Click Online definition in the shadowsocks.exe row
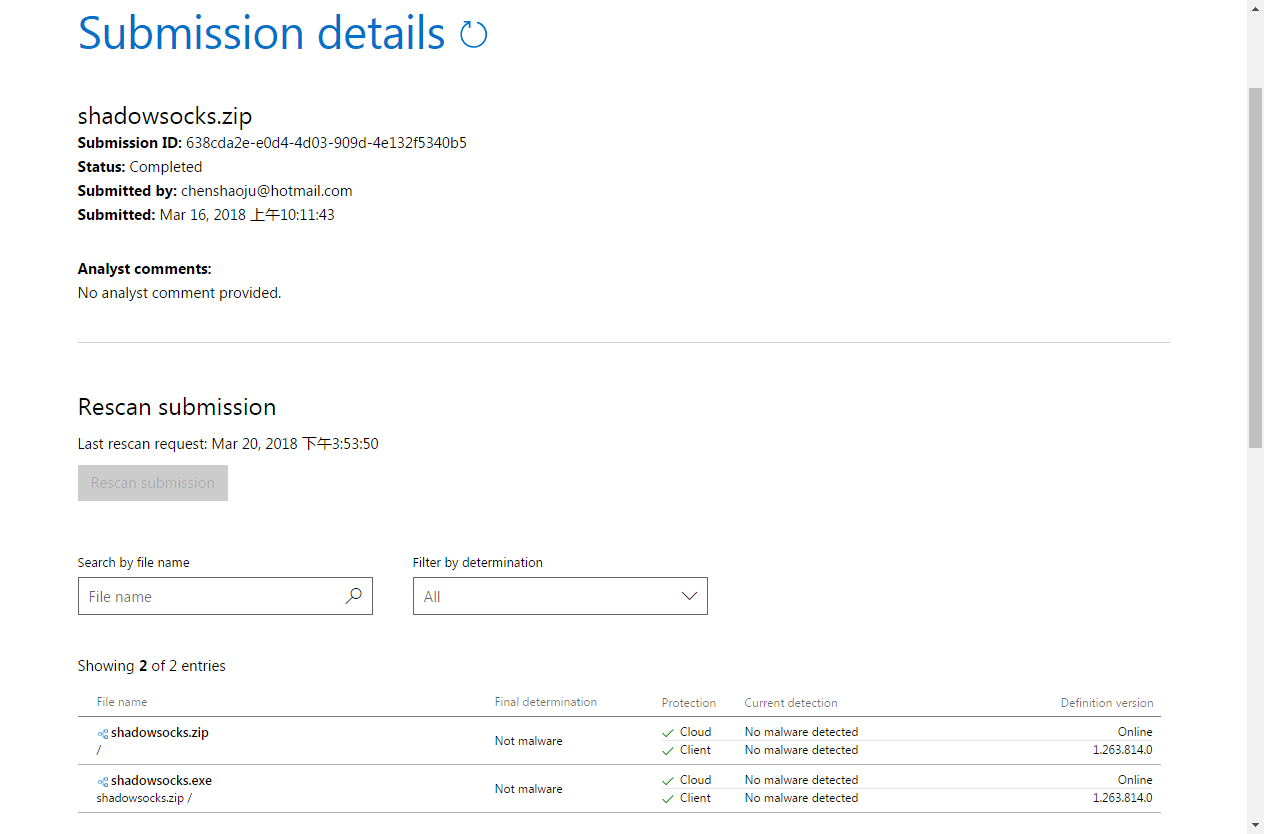1264x834 pixels. pos(1135,780)
